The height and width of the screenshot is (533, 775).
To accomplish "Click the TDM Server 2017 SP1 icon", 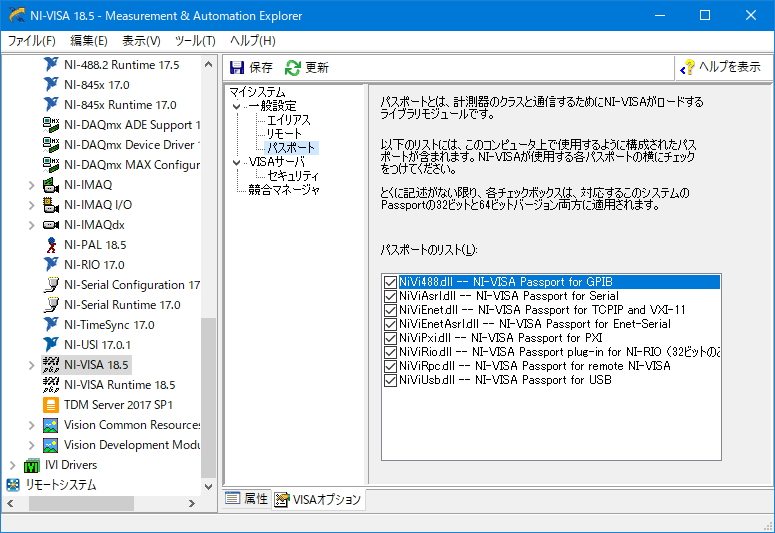I will 51,405.
